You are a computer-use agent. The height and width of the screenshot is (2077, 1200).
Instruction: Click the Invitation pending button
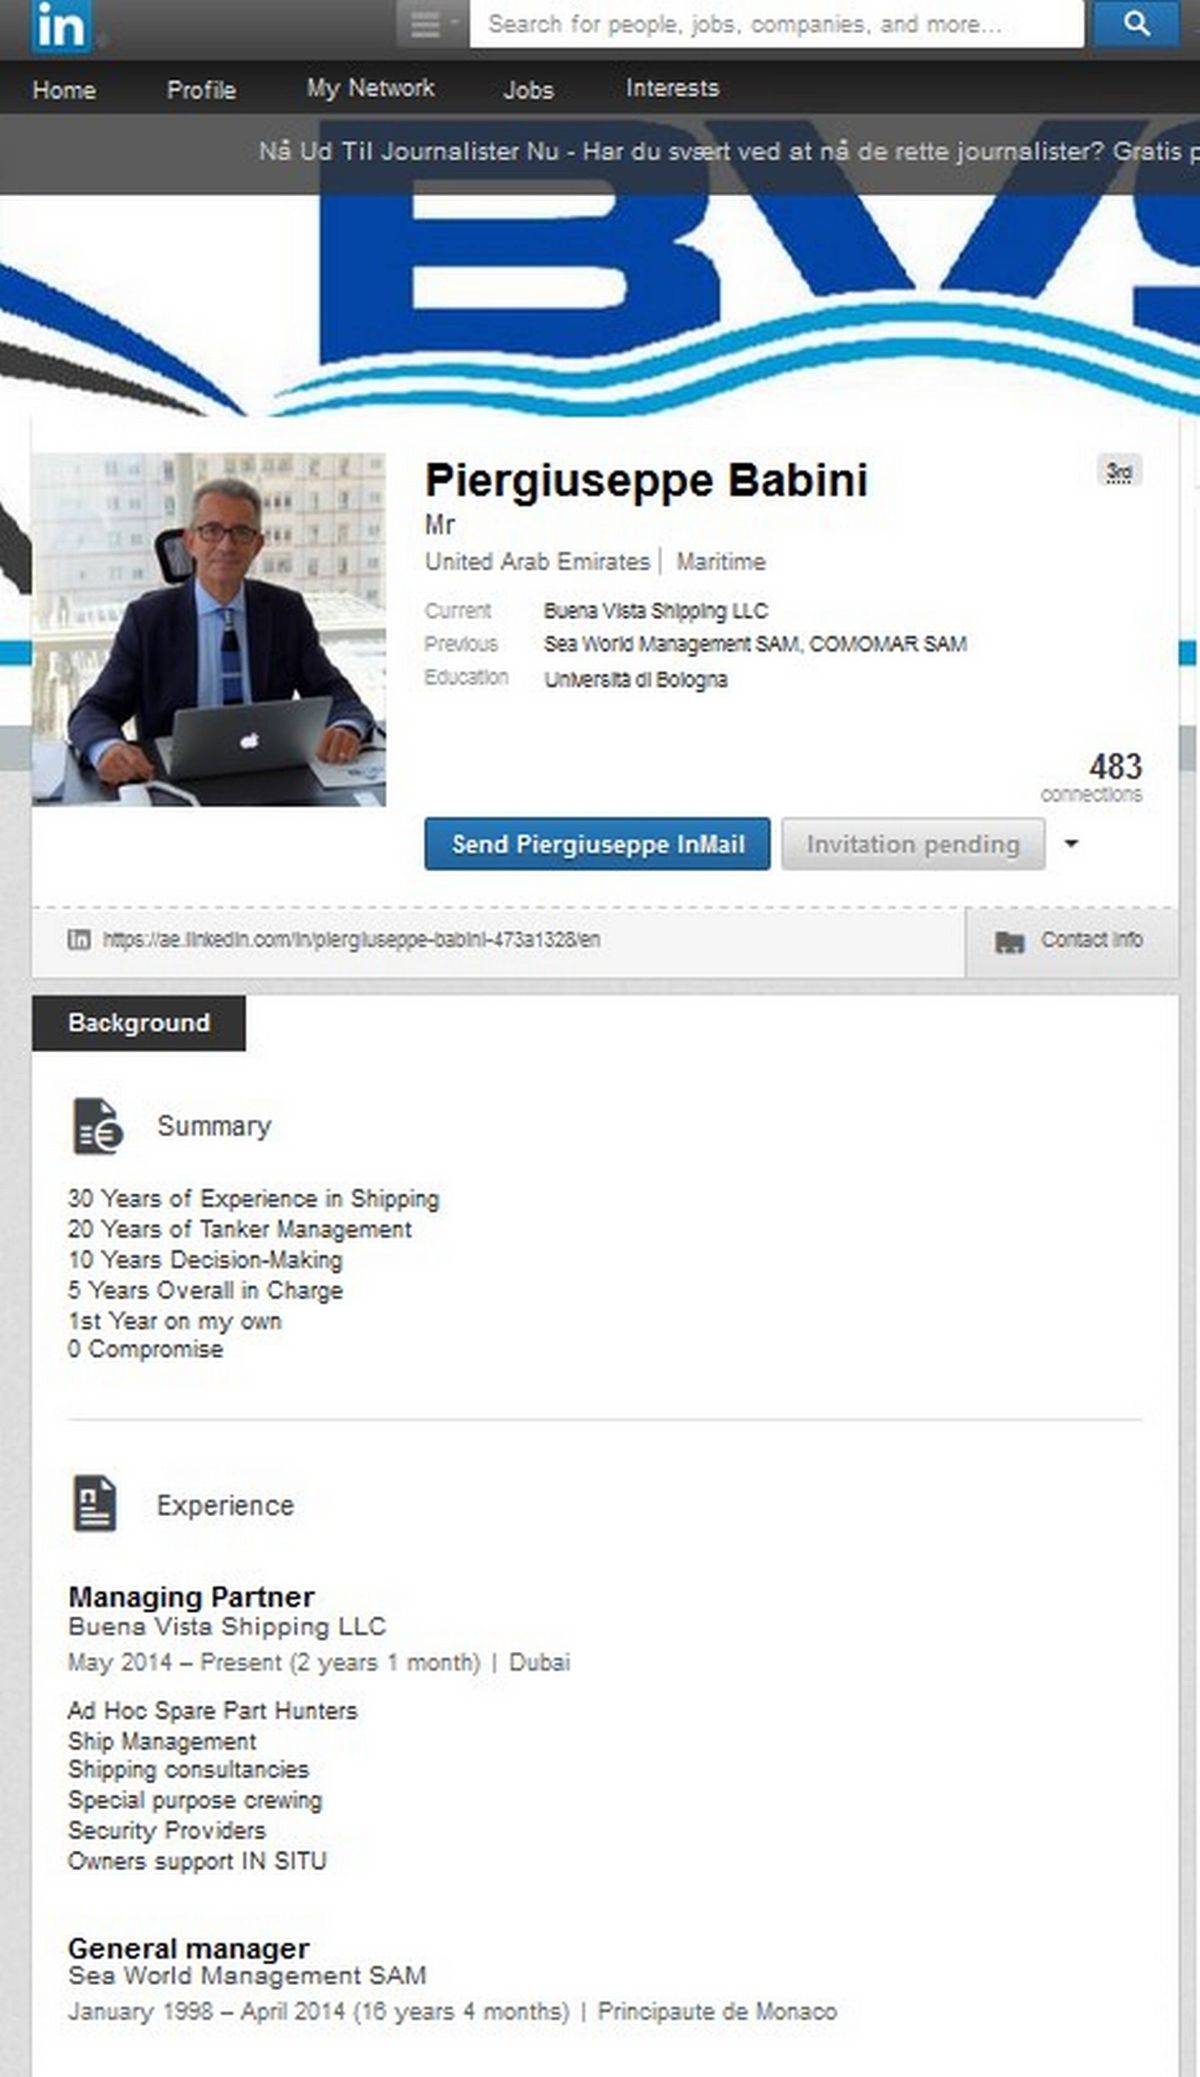point(913,844)
